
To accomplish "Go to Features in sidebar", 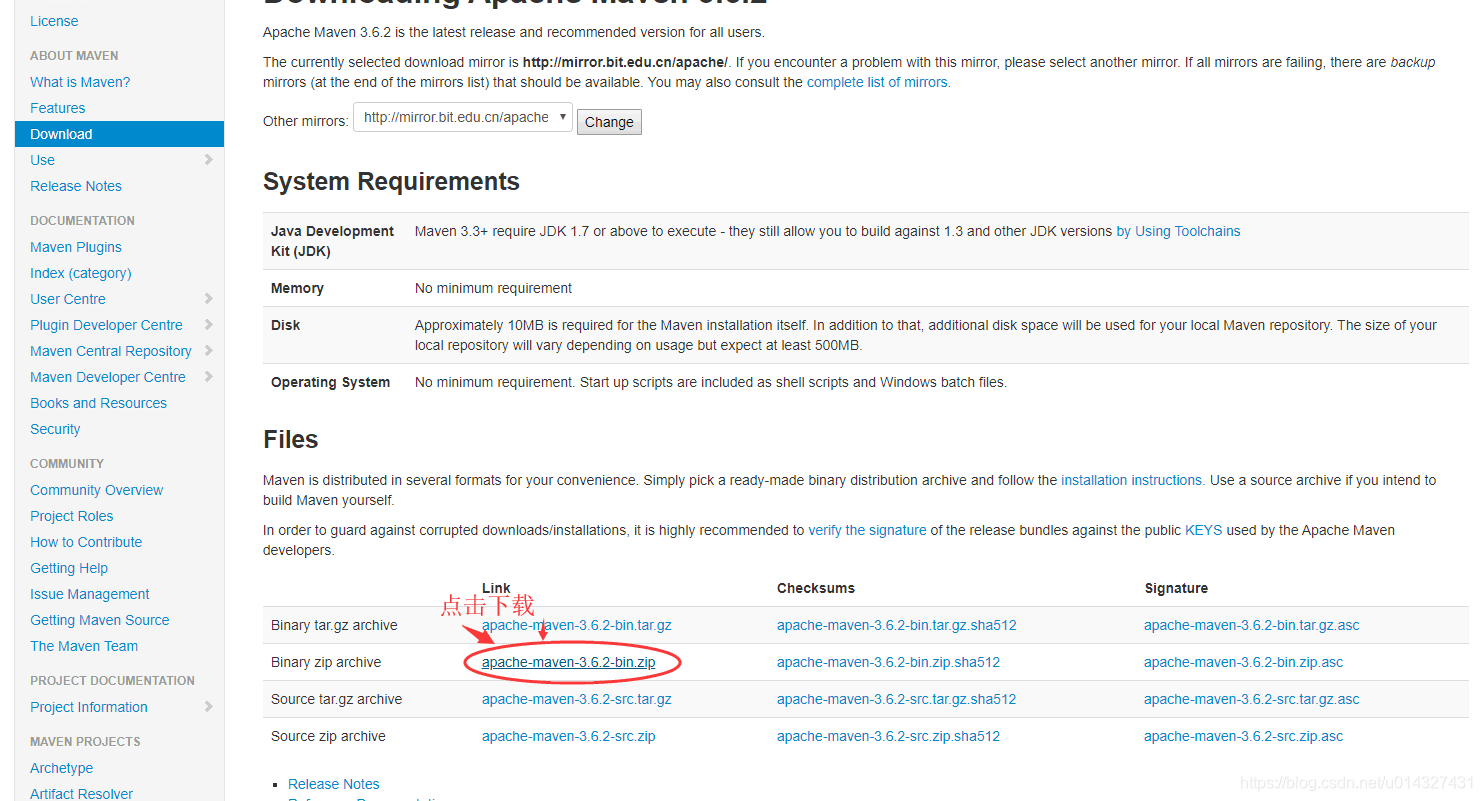I will pyautogui.click(x=58, y=108).
